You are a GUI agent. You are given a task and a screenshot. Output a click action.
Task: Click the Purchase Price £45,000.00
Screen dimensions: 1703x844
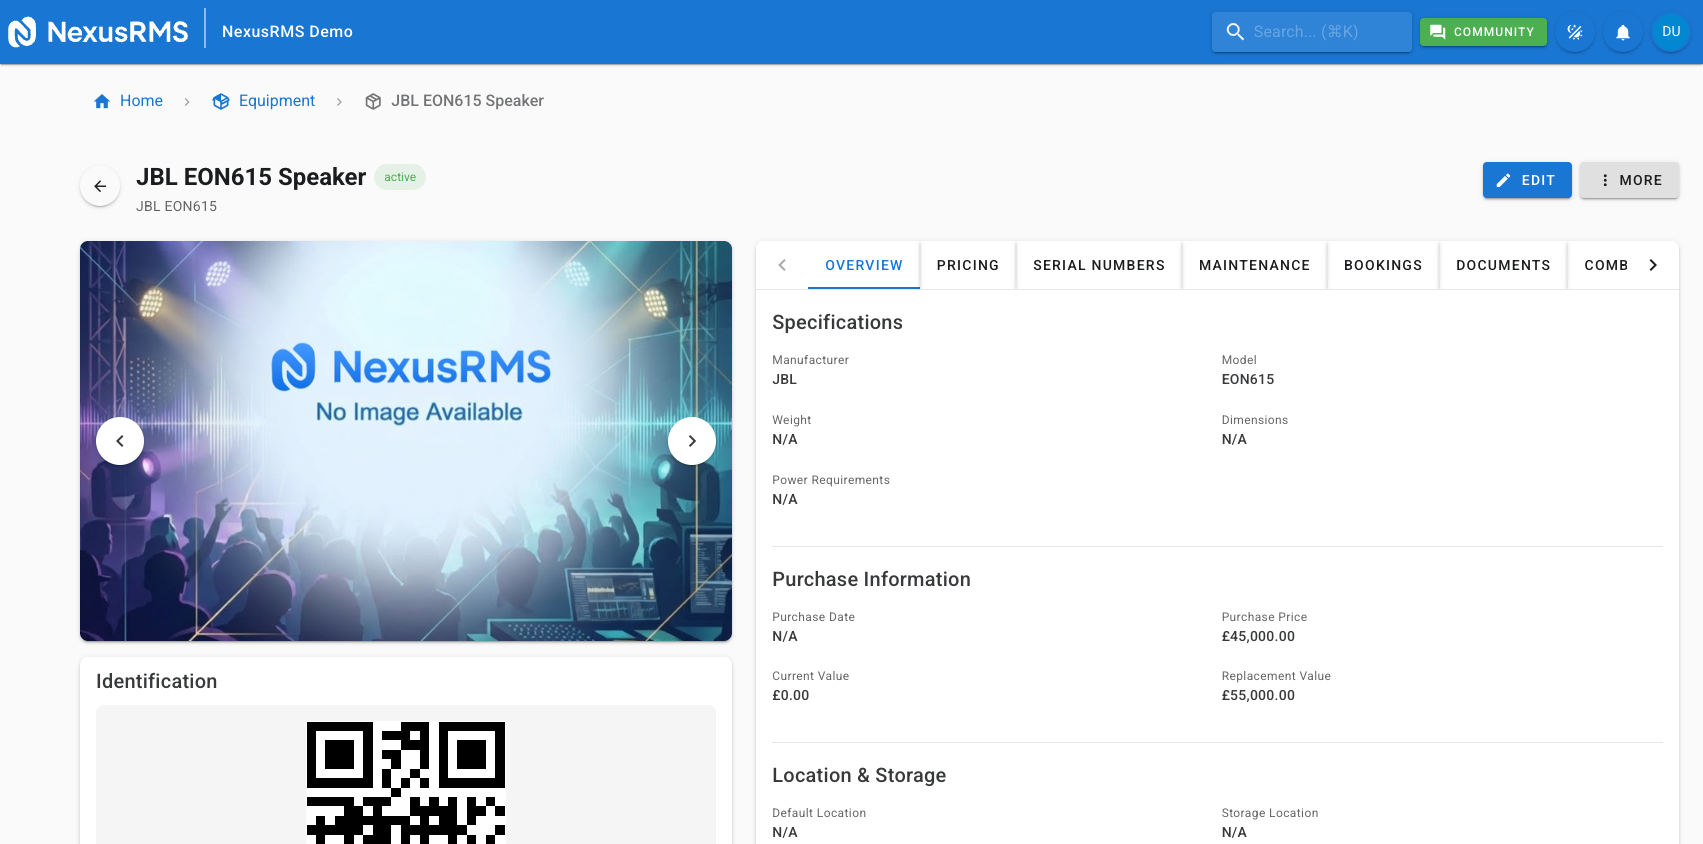point(1258,636)
